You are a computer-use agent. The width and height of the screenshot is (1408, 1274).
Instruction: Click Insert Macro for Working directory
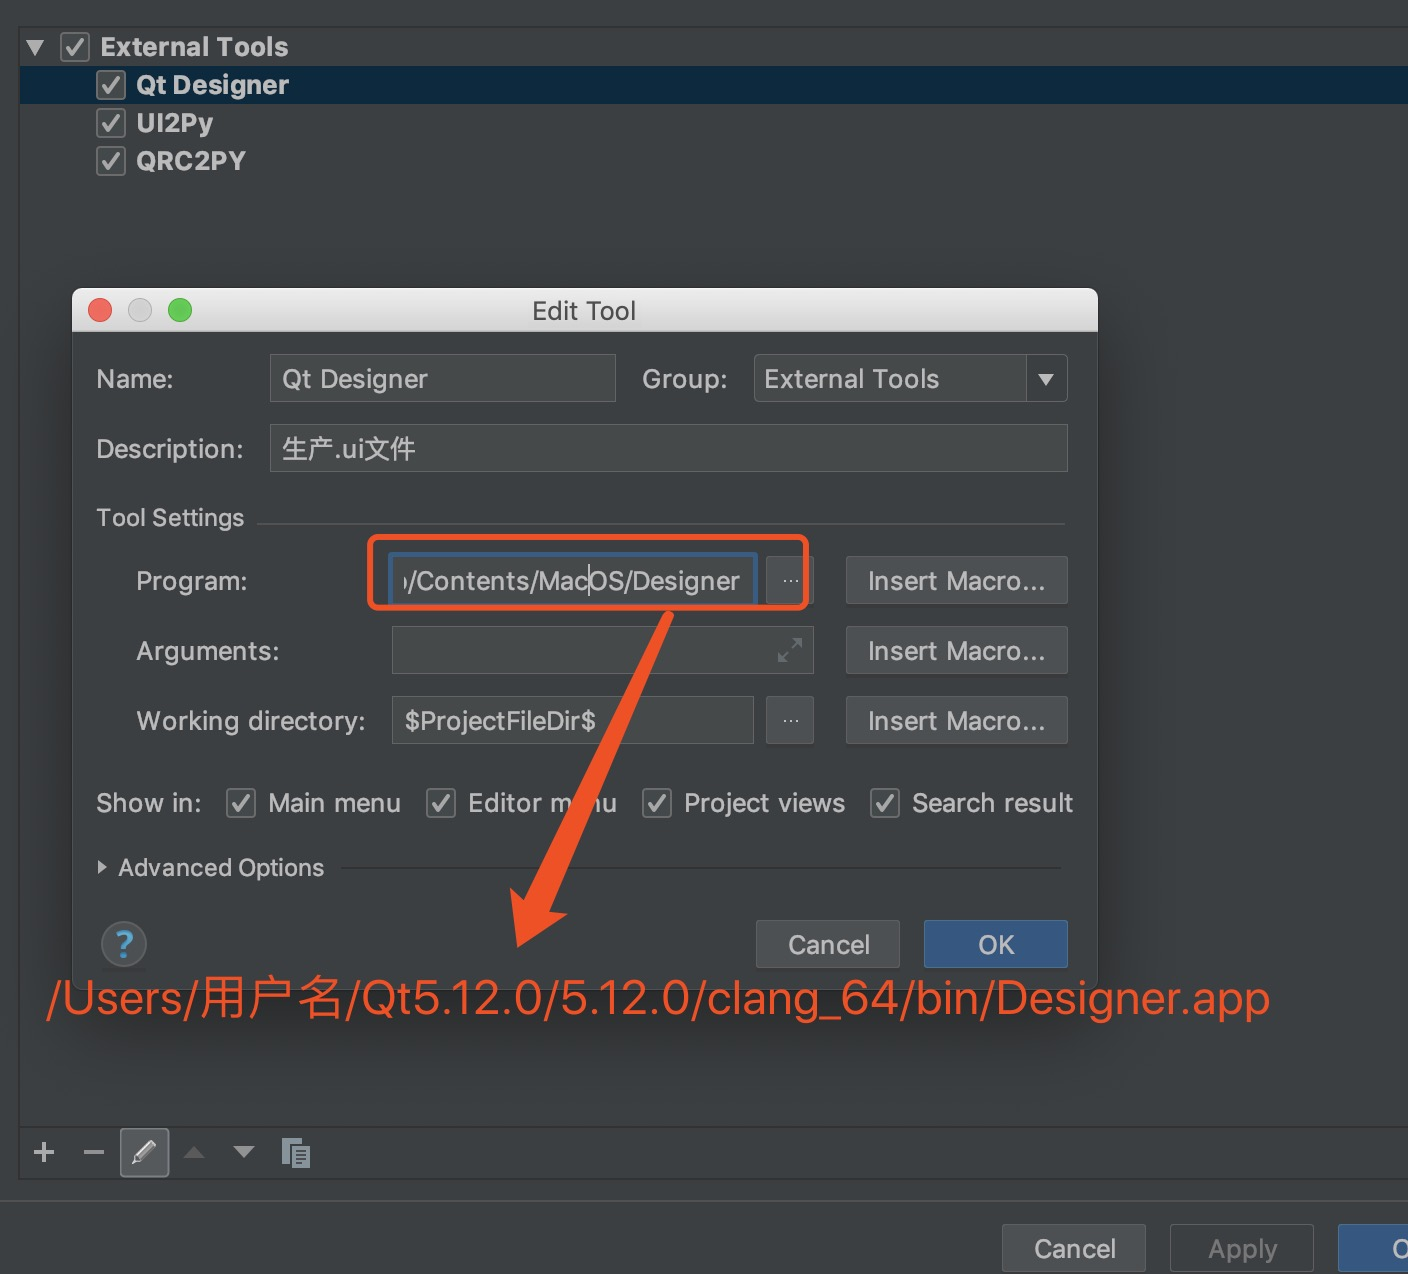pos(956,721)
